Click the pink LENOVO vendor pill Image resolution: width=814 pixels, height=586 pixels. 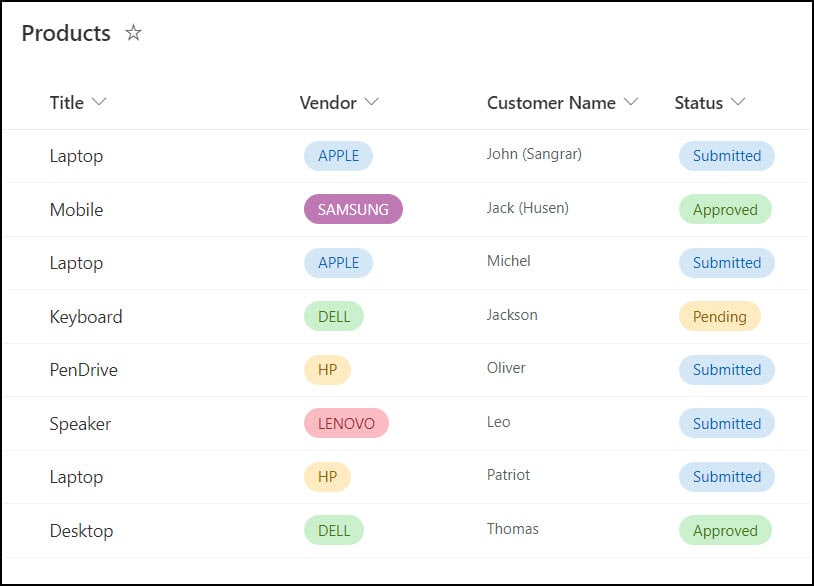[346, 423]
